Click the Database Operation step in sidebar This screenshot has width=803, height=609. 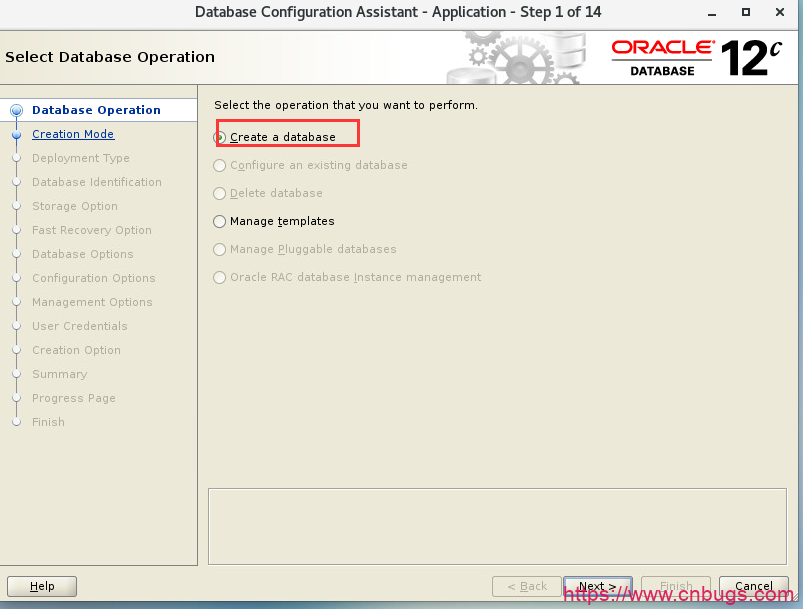(96, 110)
